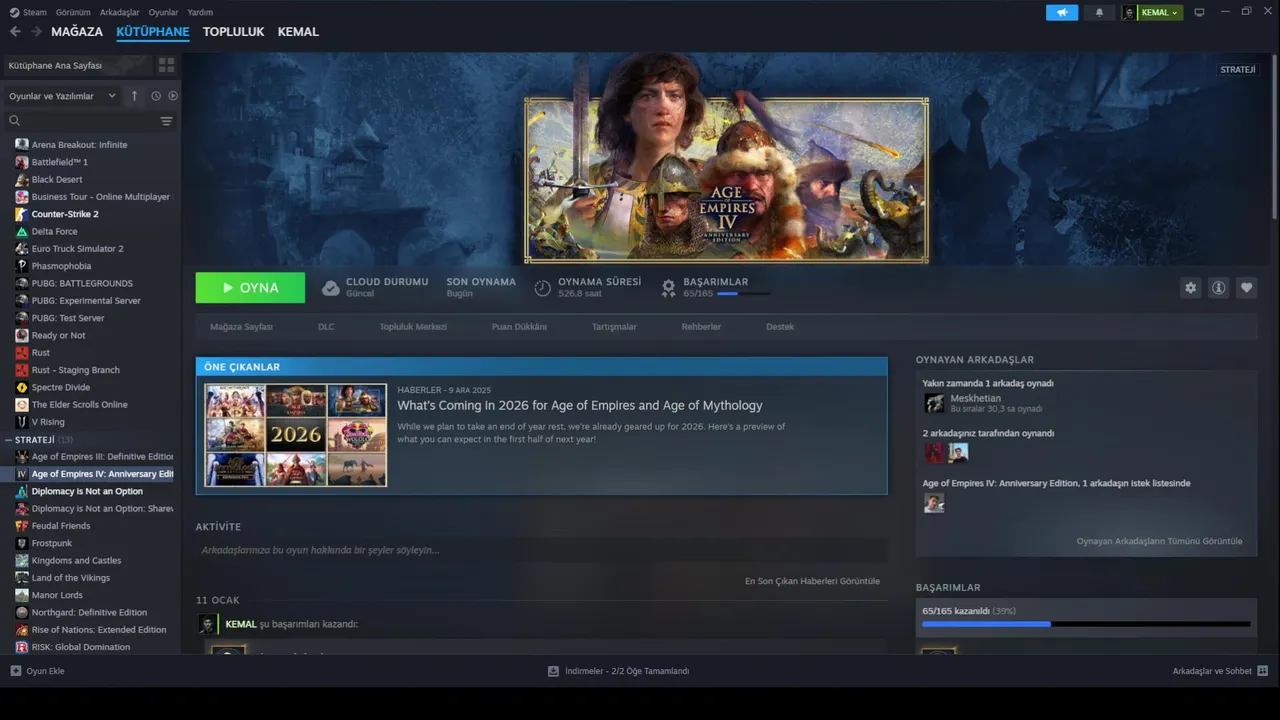Viewport: 1280px width, 720px height.
Task: Open the Oyunlar menu
Action: [x=163, y=12]
